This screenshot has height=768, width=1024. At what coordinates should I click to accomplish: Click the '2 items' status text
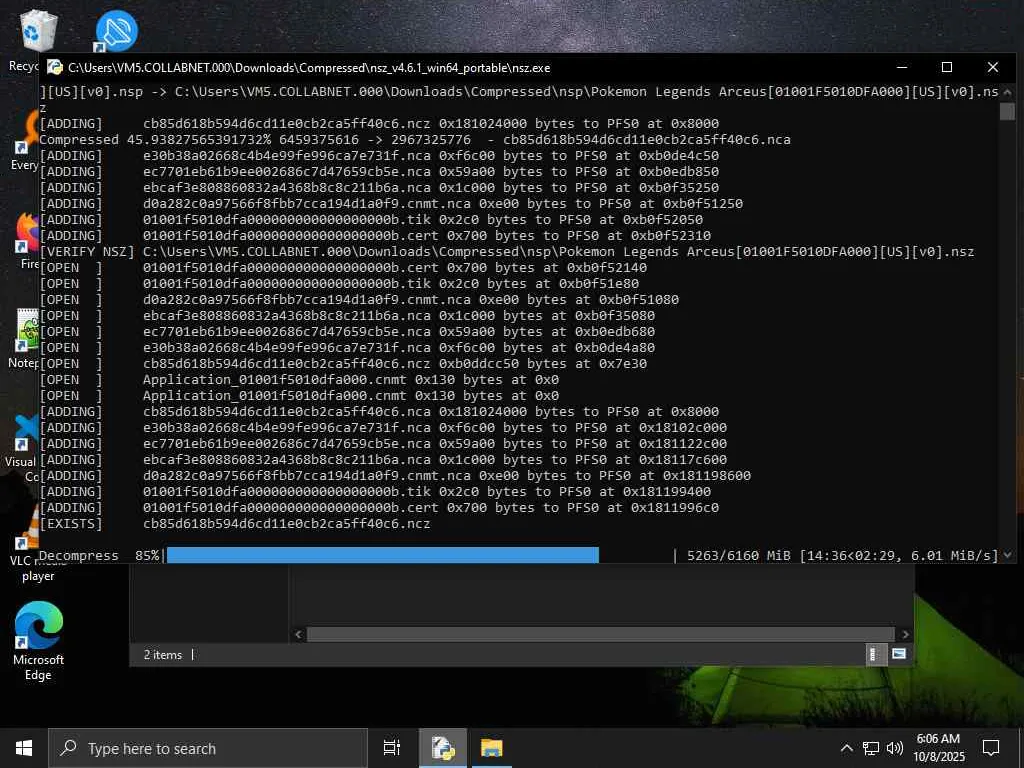tap(163, 654)
